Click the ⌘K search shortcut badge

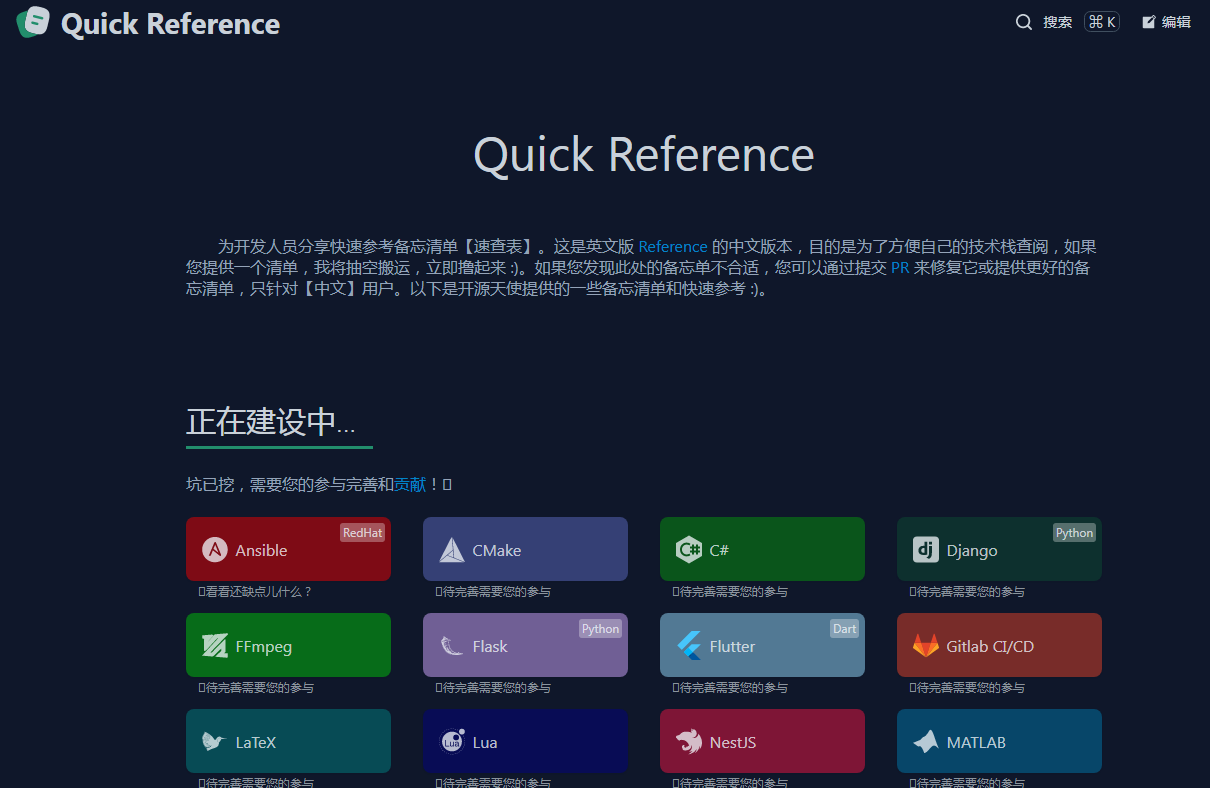(1102, 22)
